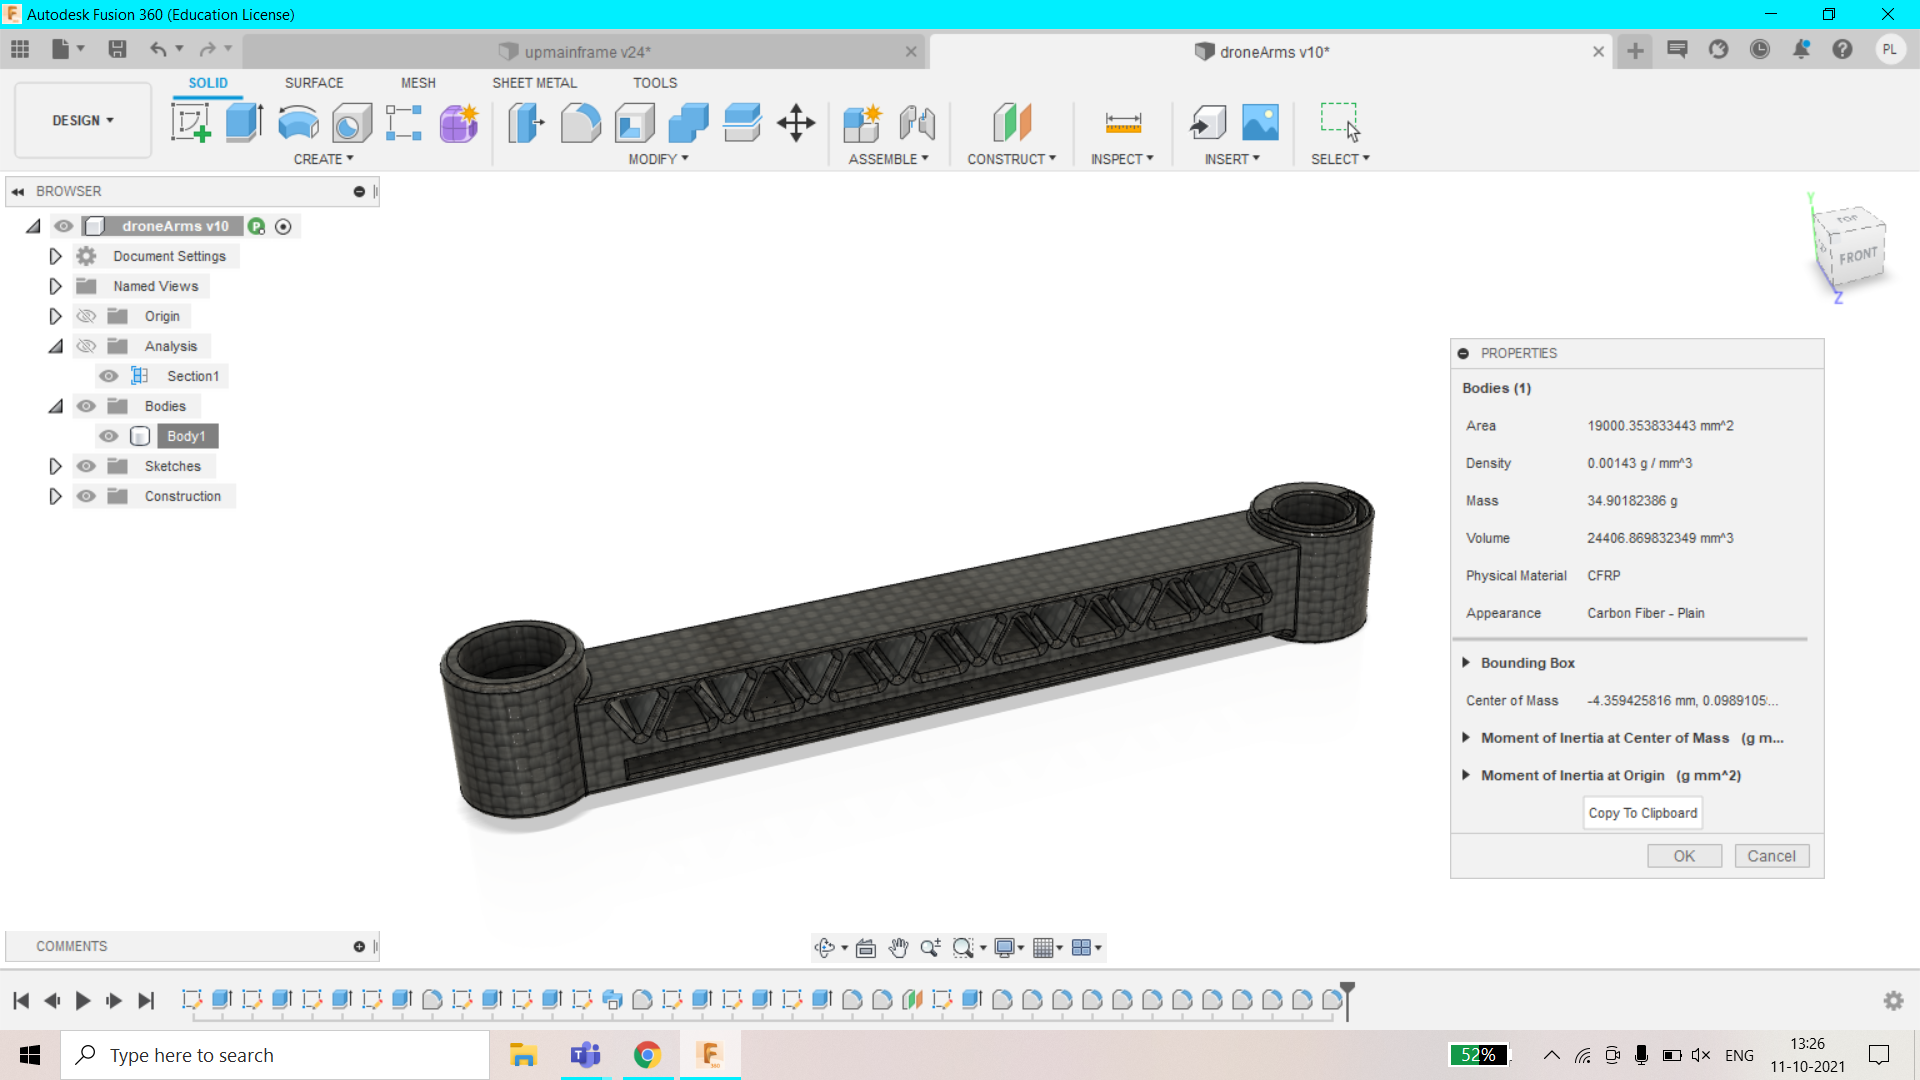This screenshot has width=1920, height=1080.
Task: Open the Fillet tool in Modify
Action: (x=581, y=122)
